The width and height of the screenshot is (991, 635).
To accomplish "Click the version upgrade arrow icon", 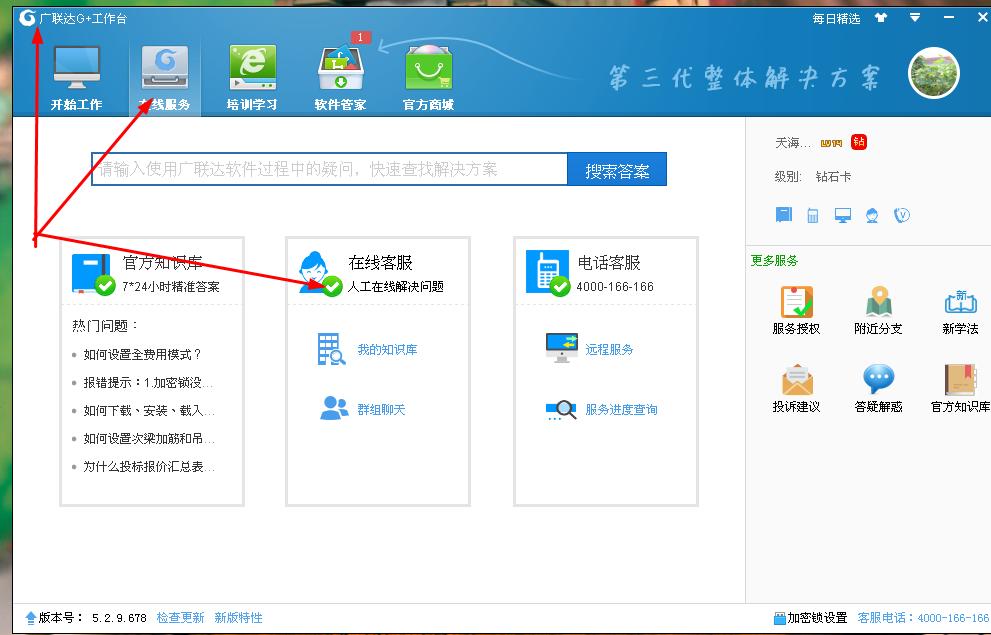I will click(x=30, y=617).
